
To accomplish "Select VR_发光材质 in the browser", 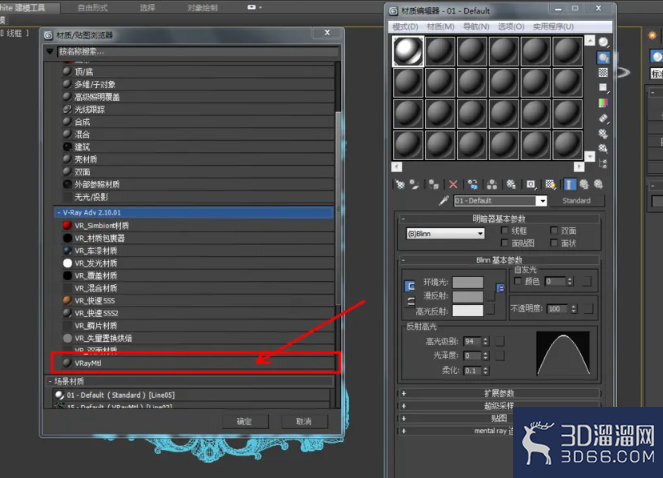I will (x=195, y=263).
